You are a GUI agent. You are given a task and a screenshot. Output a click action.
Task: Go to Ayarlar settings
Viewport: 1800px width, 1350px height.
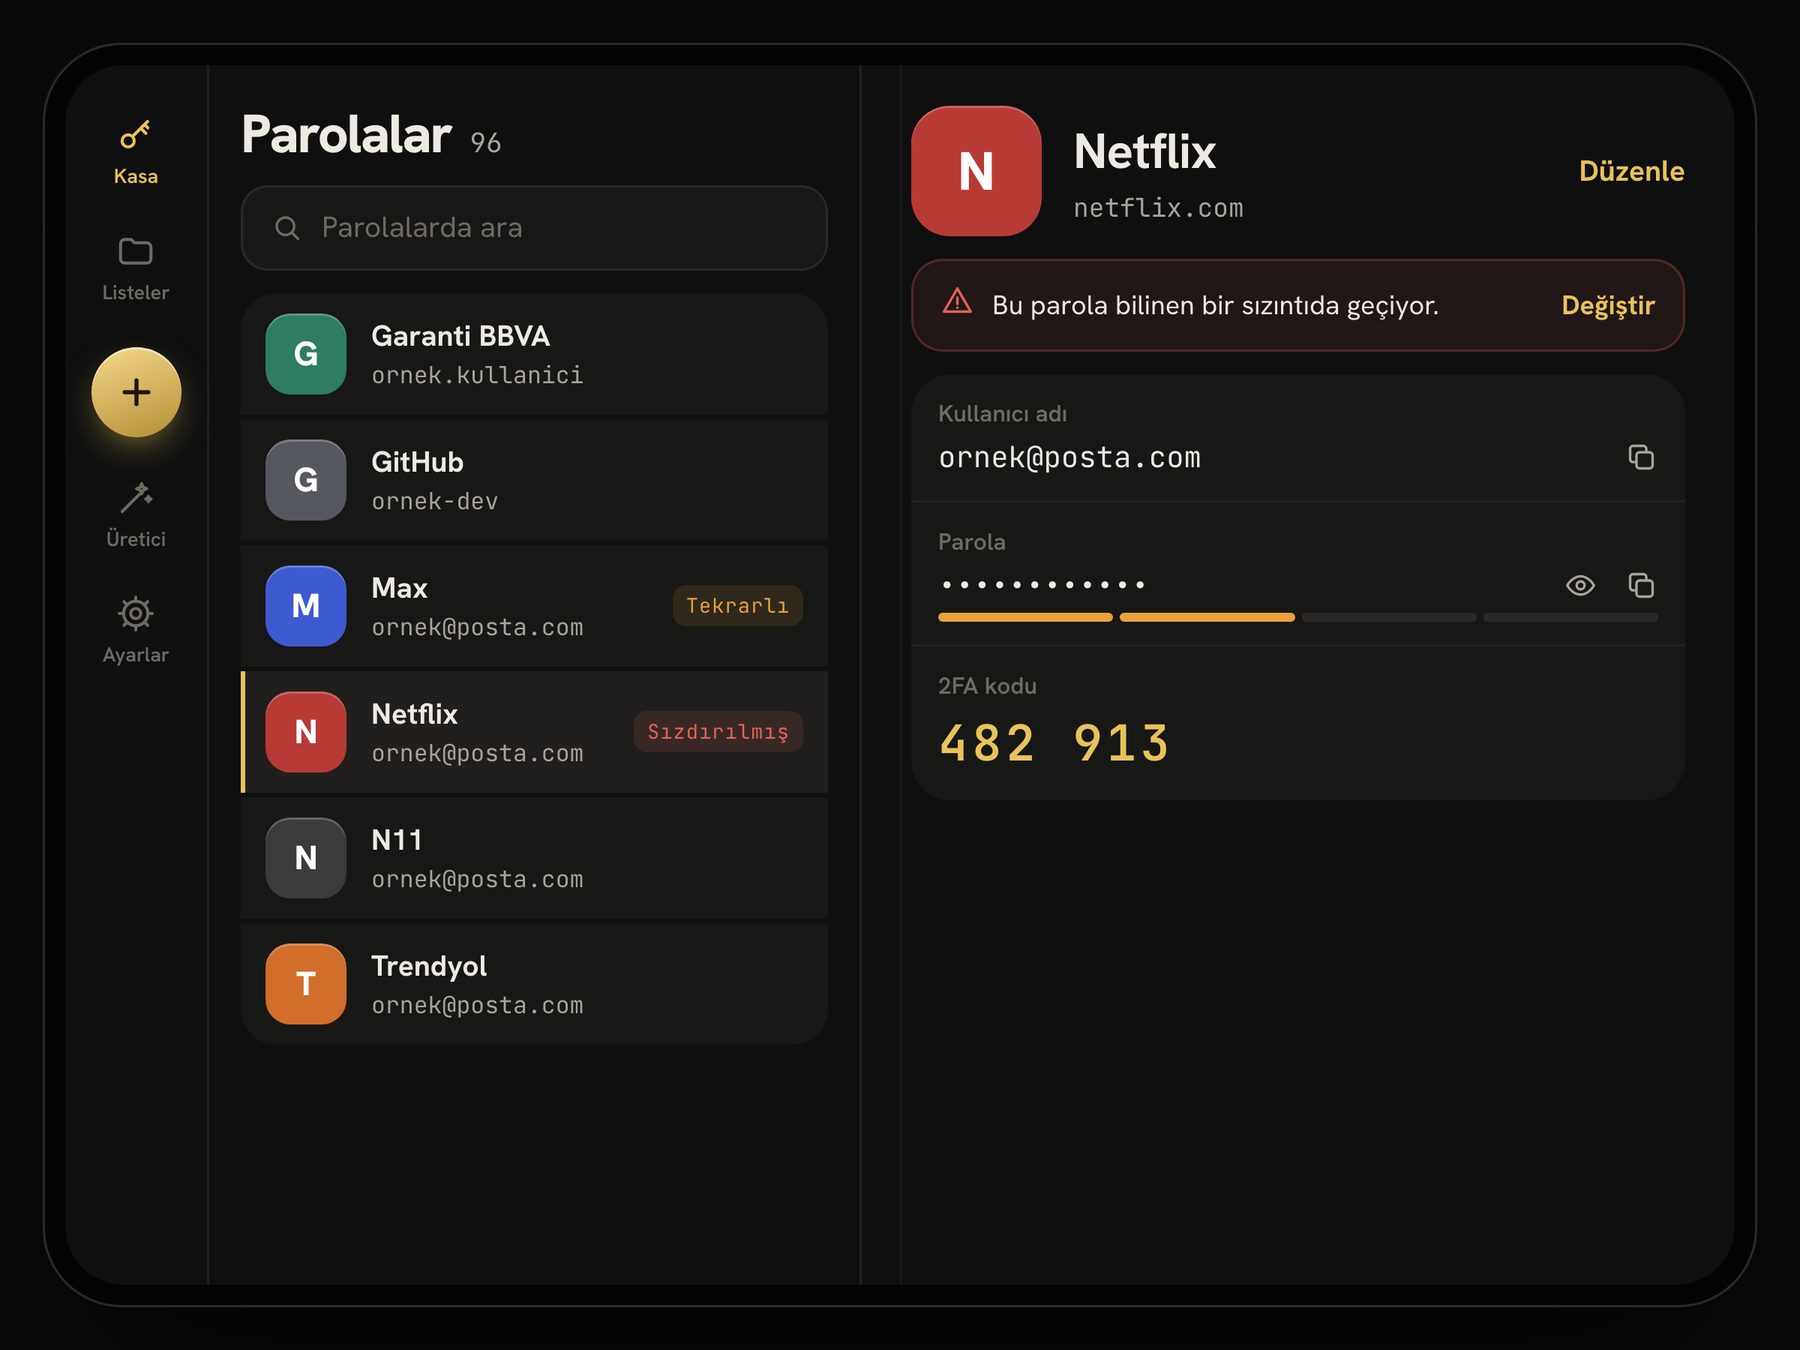tap(135, 631)
